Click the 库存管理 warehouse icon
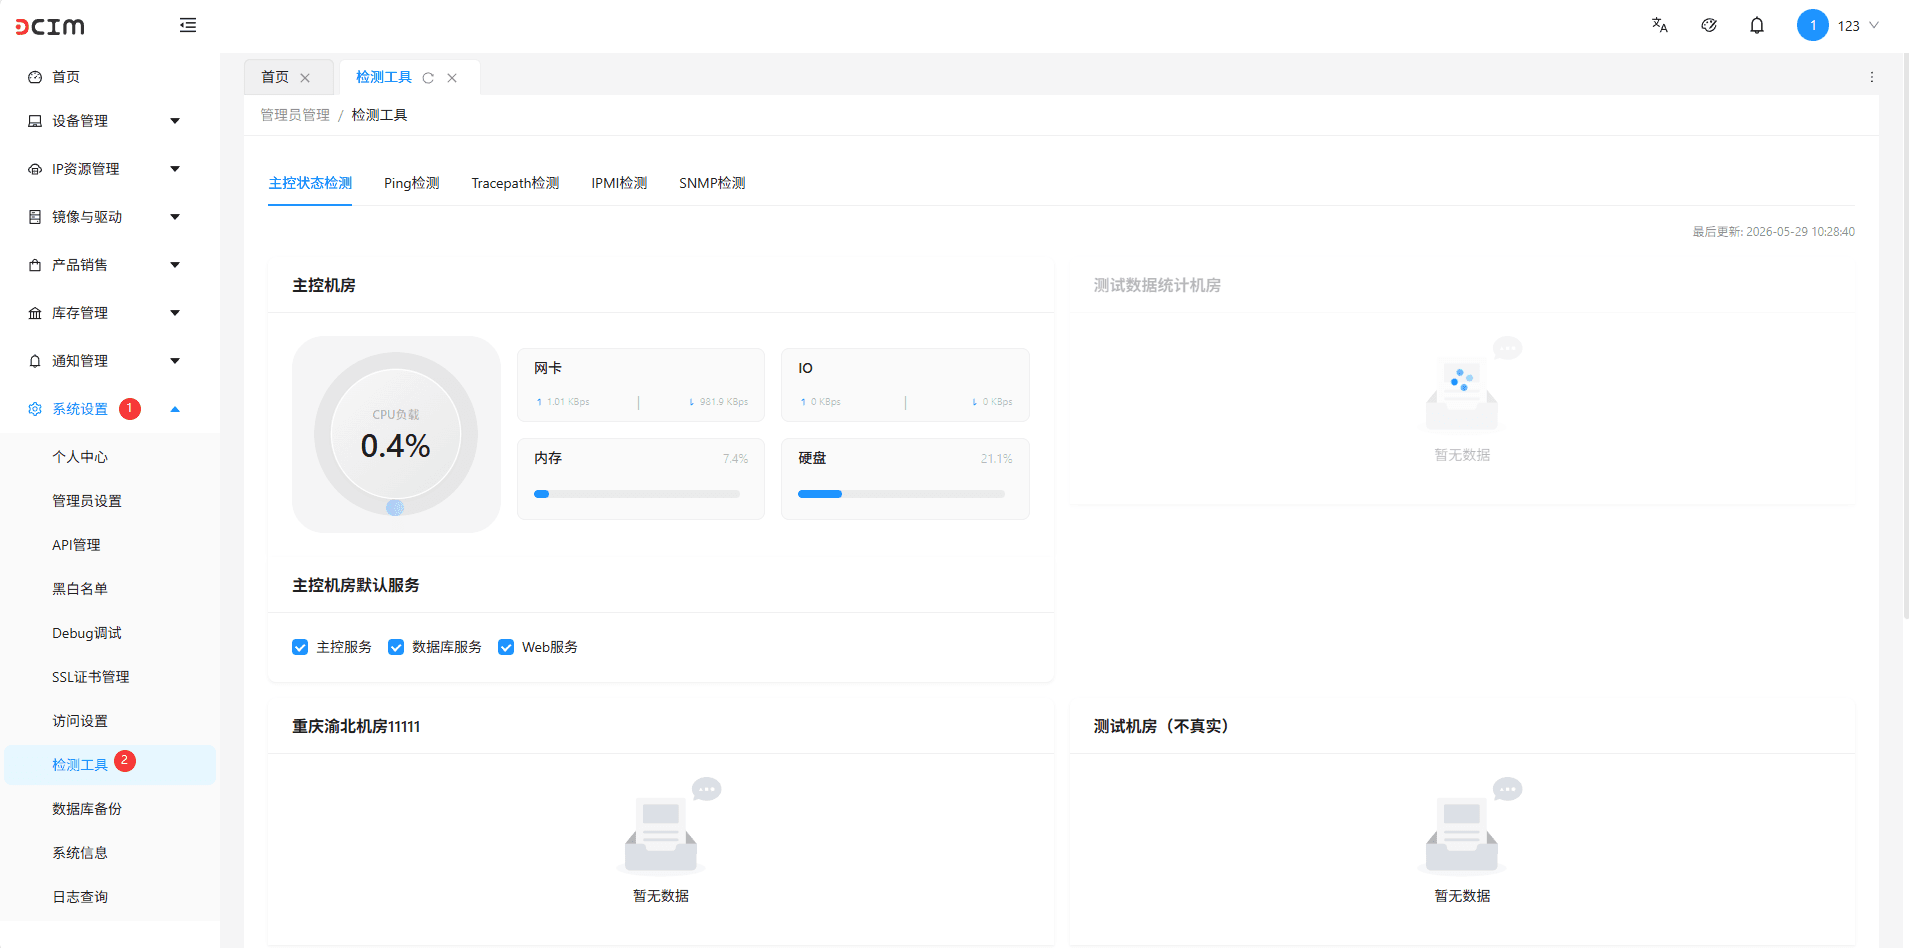1909x948 pixels. 35,313
